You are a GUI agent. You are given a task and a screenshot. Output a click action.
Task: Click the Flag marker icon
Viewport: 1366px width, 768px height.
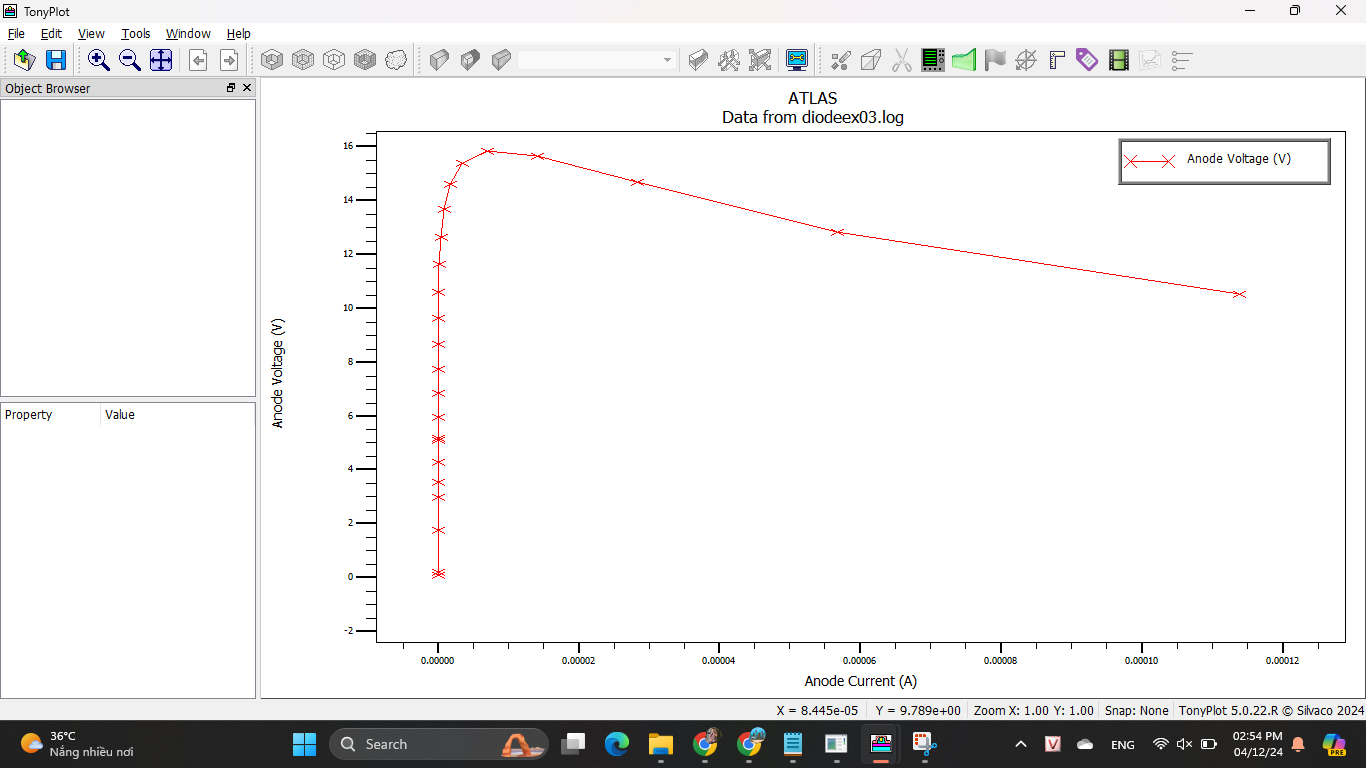995,60
